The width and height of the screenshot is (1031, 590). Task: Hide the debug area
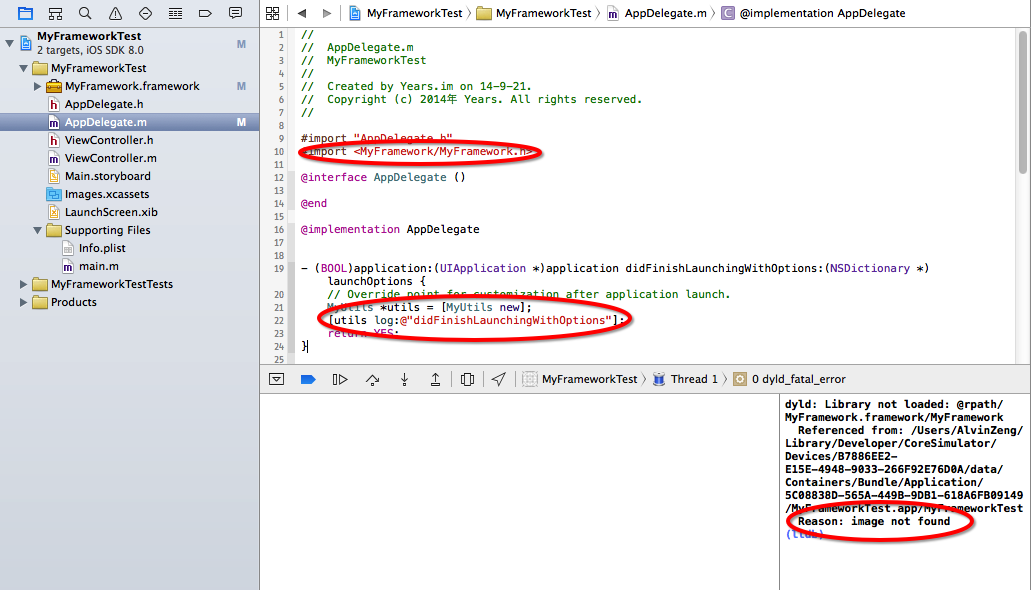[x=277, y=380]
